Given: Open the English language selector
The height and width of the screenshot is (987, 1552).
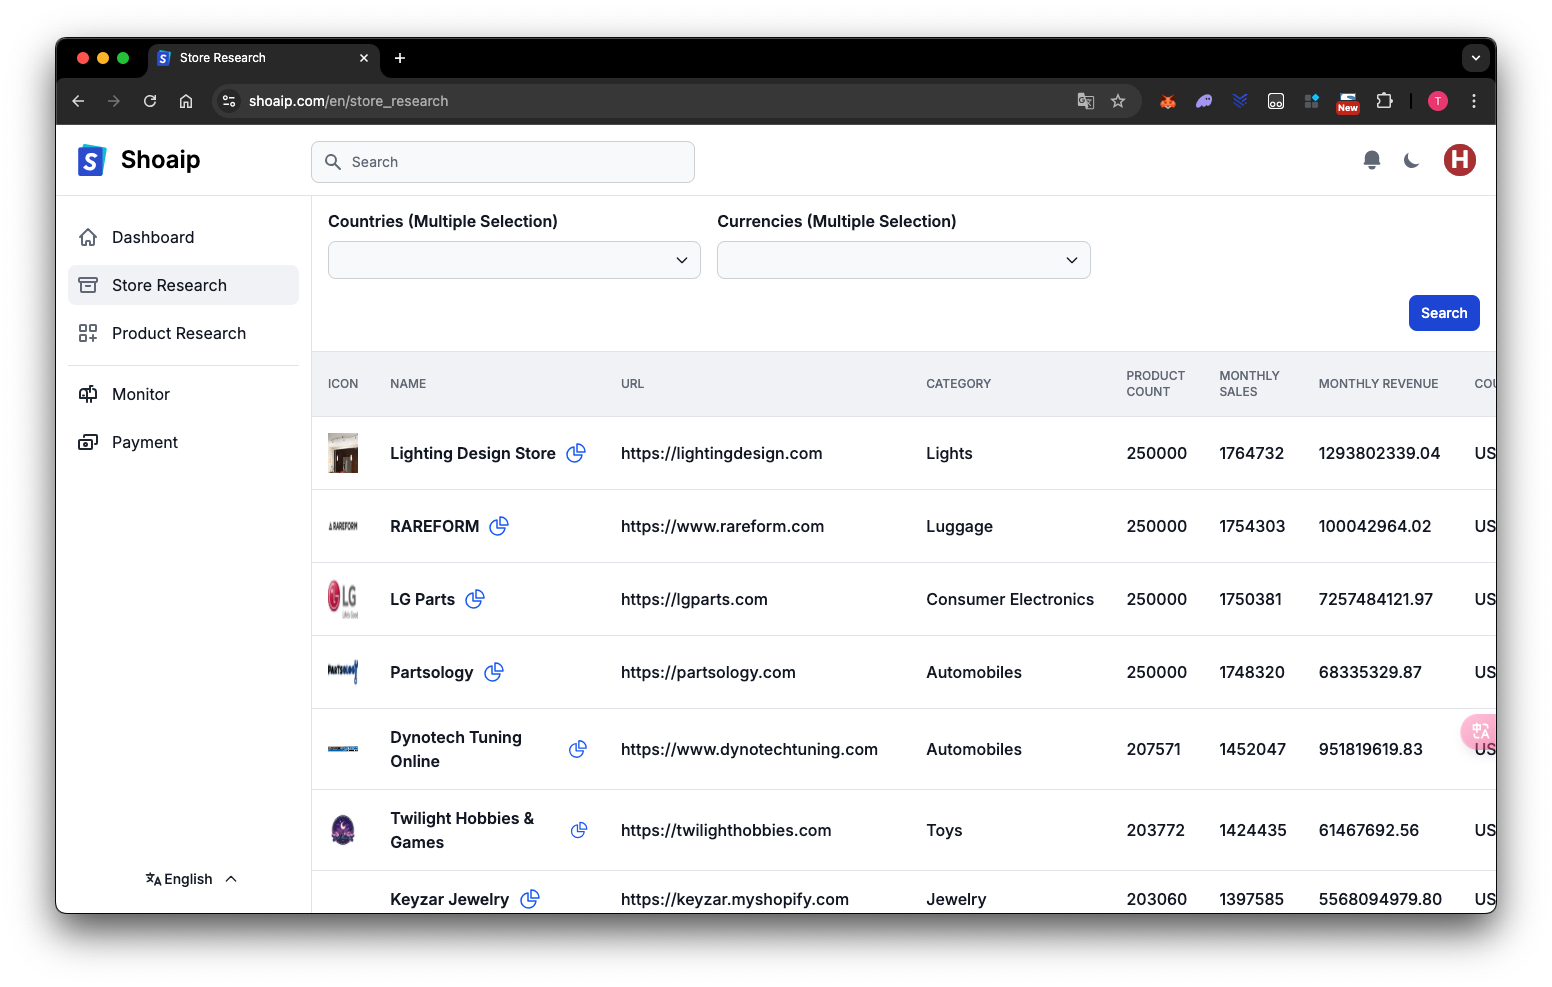Looking at the screenshot, I should pyautogui.click(x=191, y=879).
